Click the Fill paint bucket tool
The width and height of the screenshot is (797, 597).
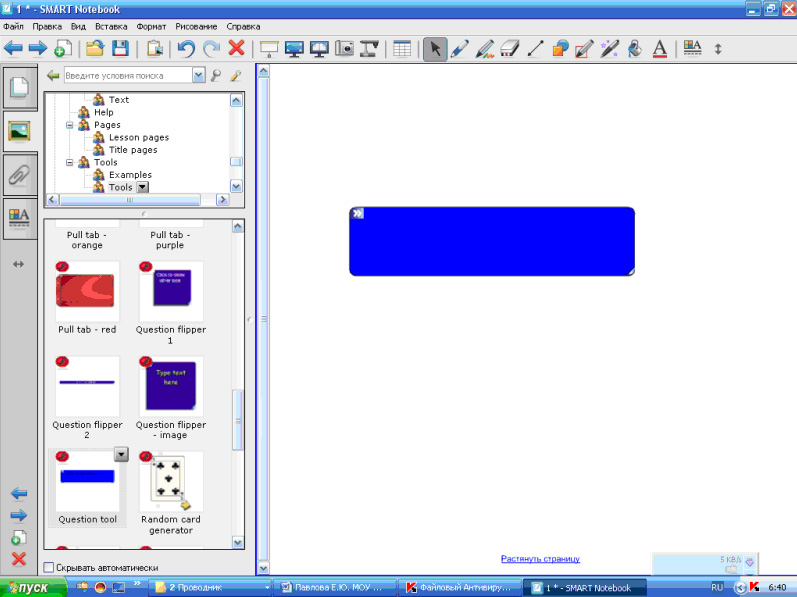pyautogui.click(x=635, y=48)
